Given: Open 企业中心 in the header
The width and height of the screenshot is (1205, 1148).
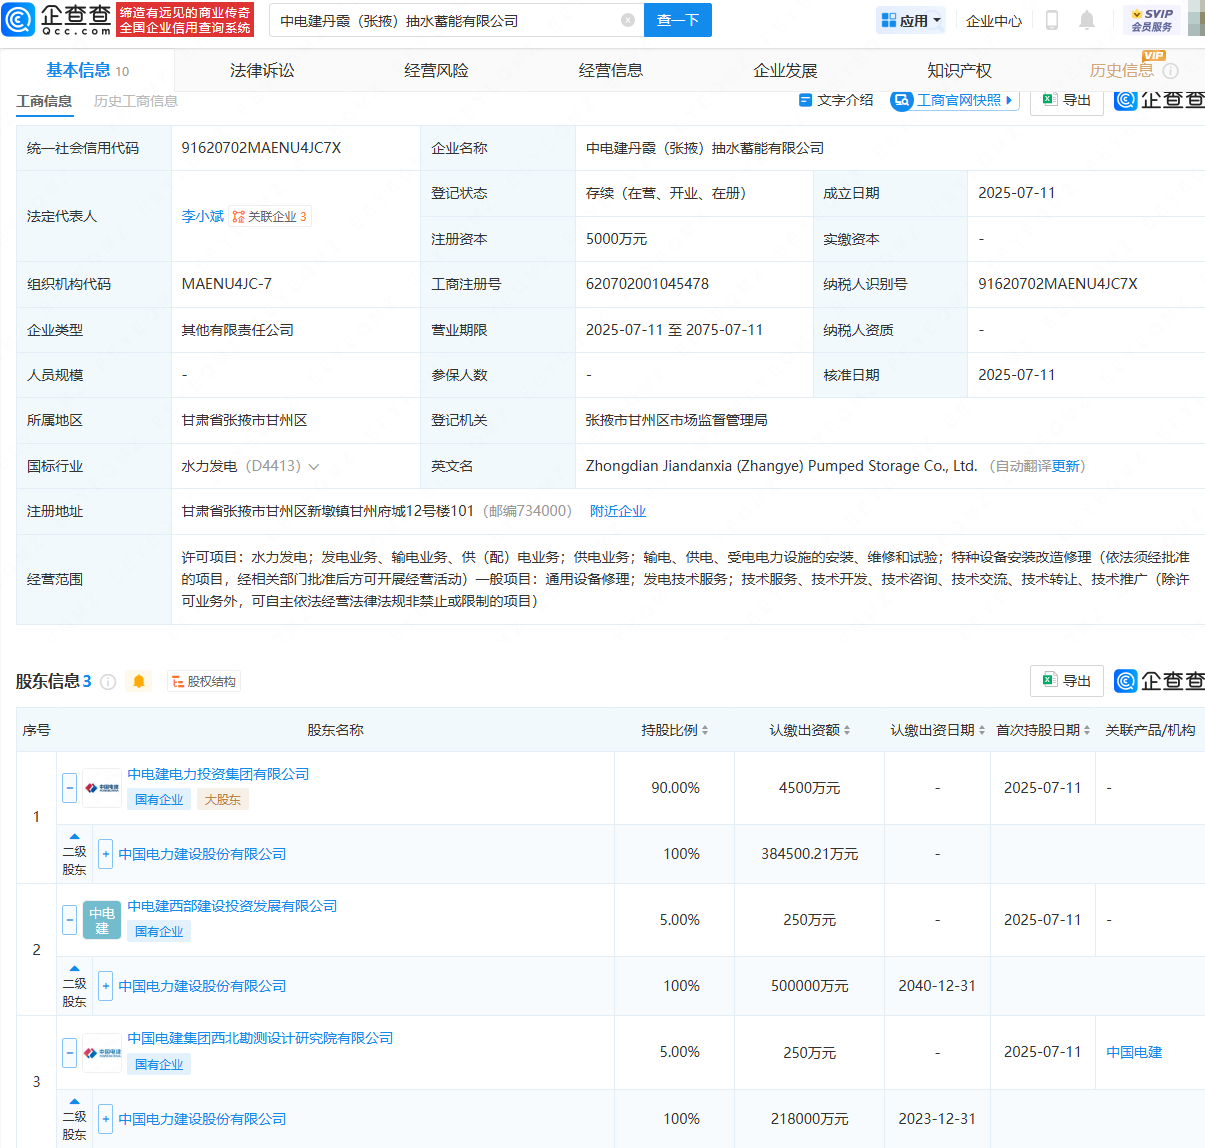Looking at the screenshot, I should click(994, 20).
